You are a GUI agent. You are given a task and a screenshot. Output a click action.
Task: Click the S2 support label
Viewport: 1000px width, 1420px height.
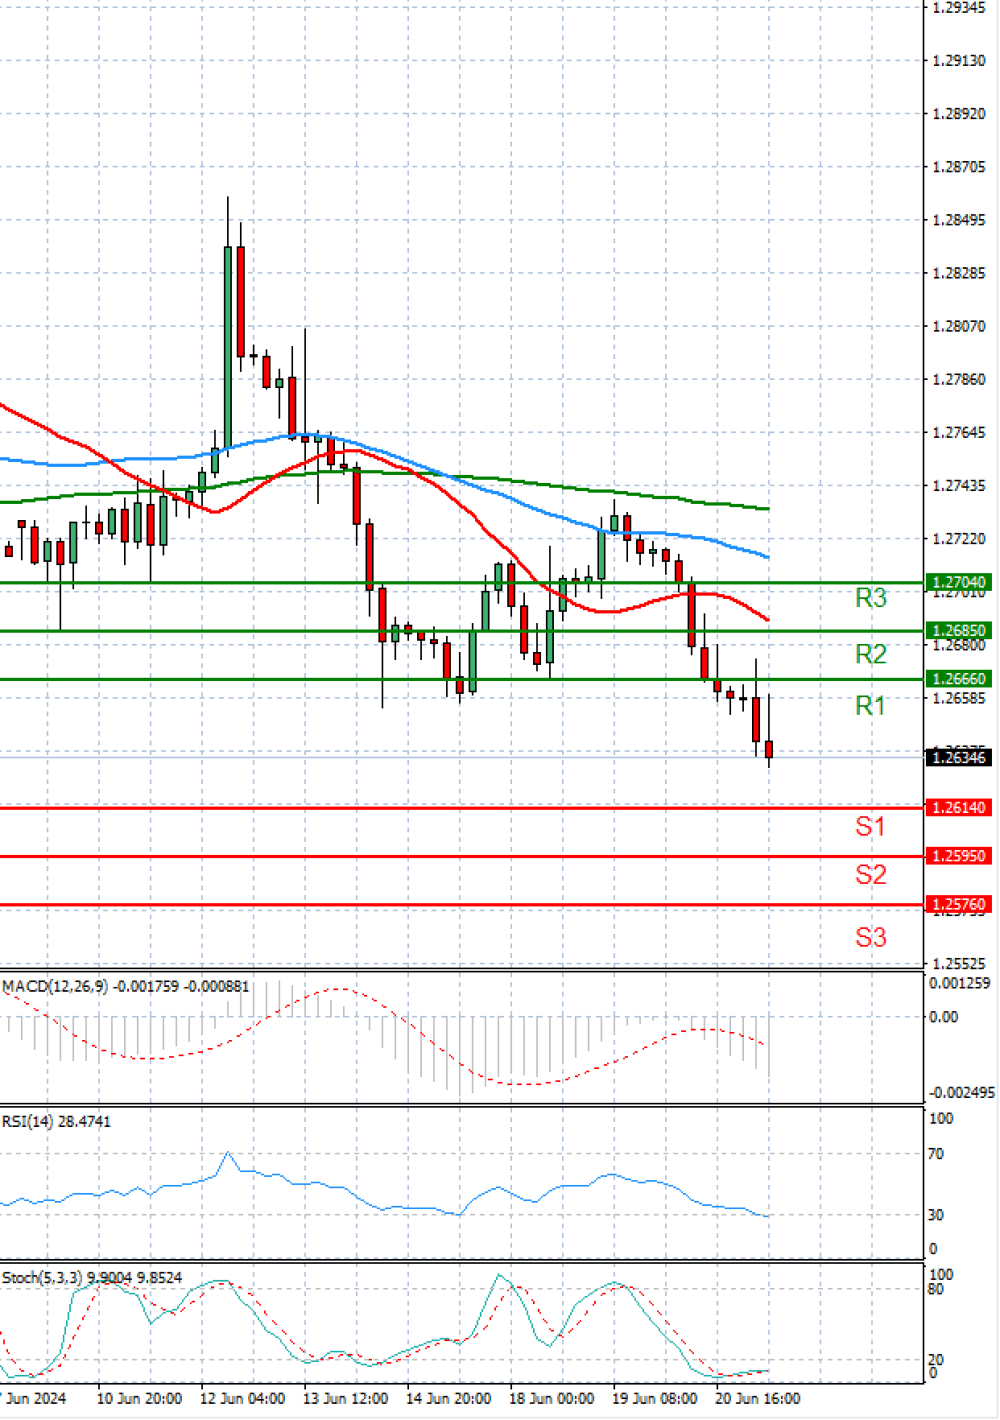870,875
